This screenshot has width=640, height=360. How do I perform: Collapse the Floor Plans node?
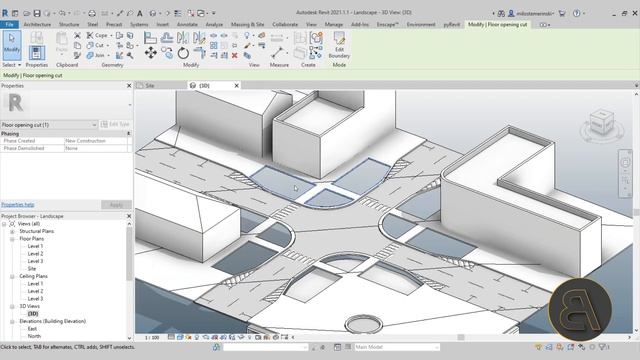tap(12, 239)
